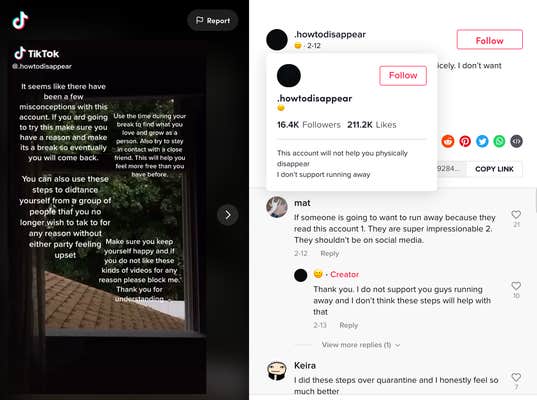
Task: Open .howtodisappear username in popup card
Action: 314,98
